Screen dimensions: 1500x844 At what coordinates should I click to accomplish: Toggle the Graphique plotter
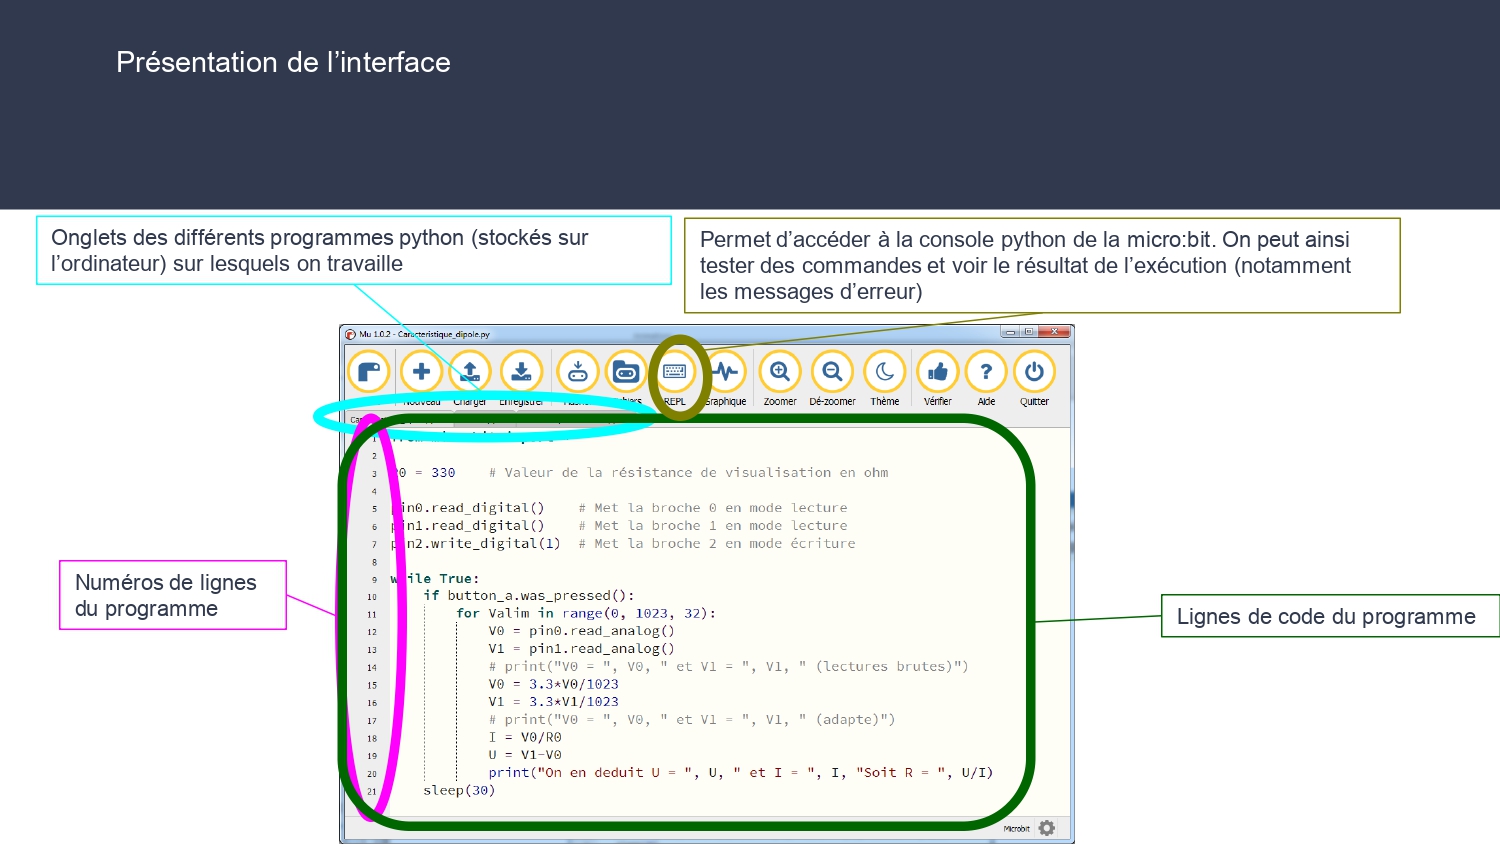(x=726, y=372)
